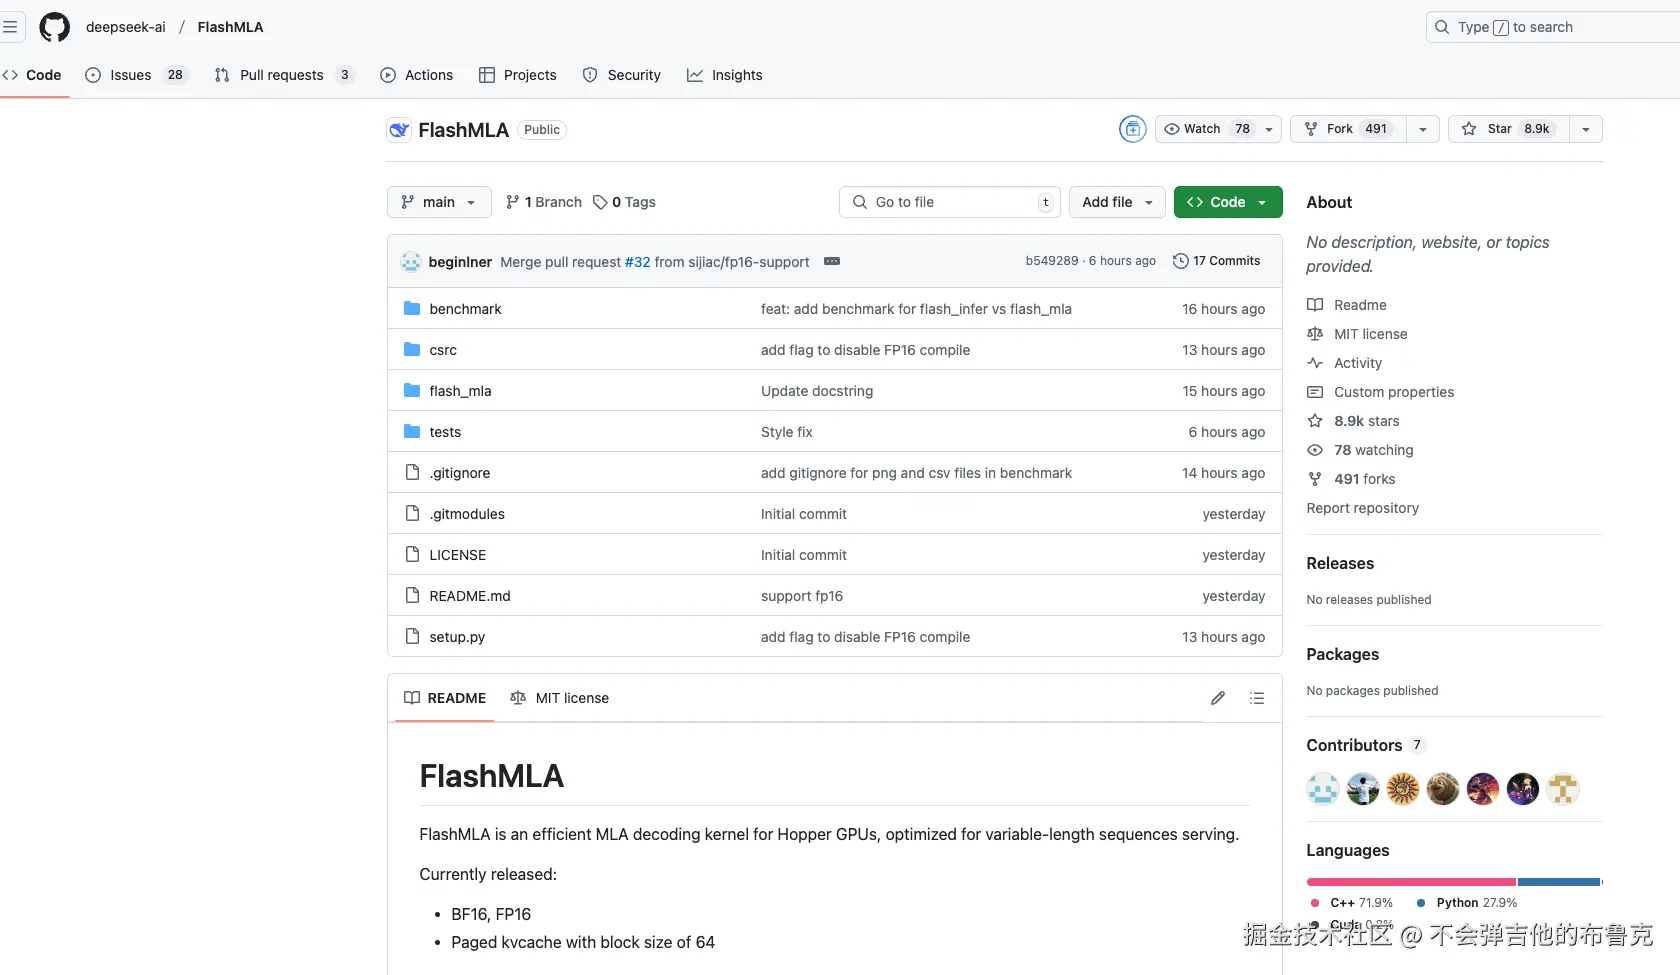Click the 17 Commits history icon
The height and width of the screenshot is (975, 1680).
[x=1180, y=261]
